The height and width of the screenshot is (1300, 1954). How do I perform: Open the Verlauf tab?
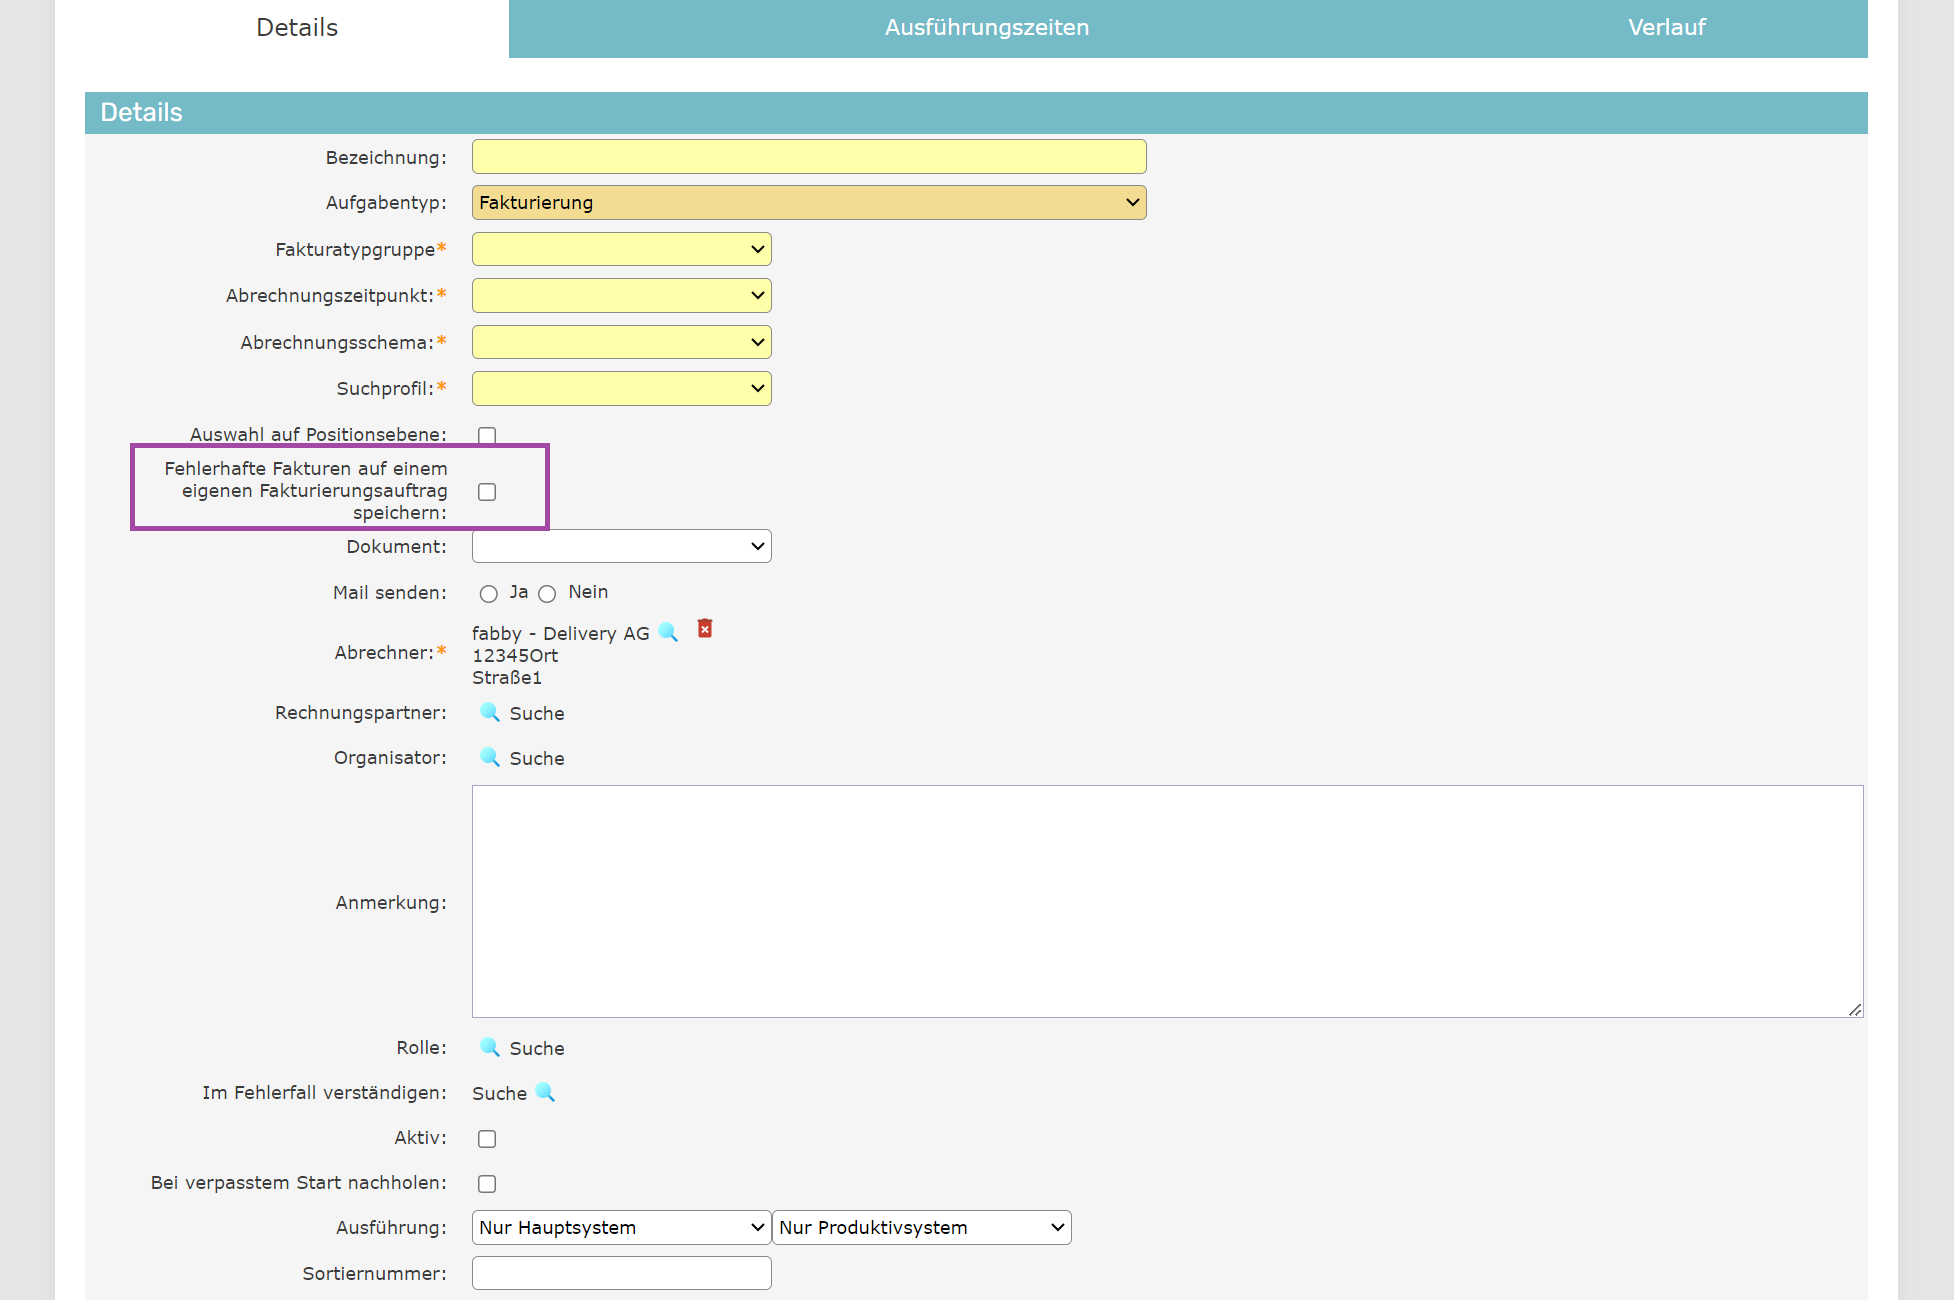point(1666,28)
